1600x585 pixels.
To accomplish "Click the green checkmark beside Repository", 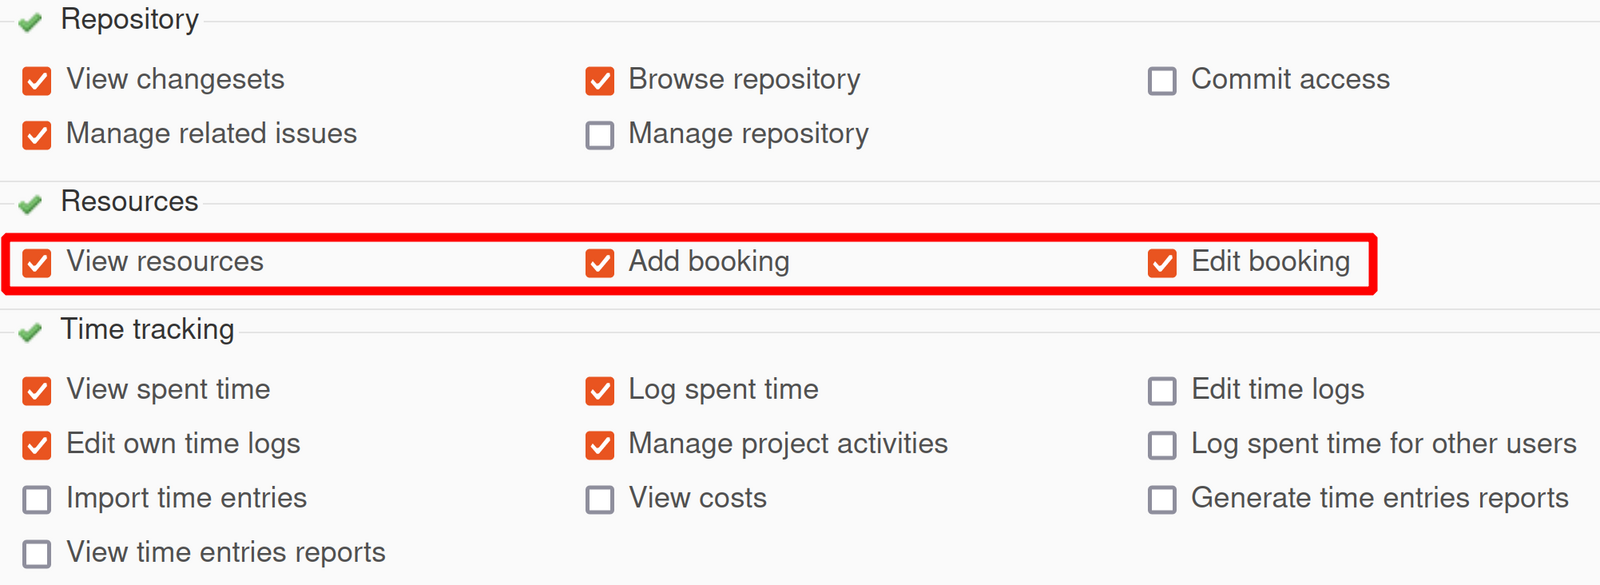I will (x=30, y=19).
